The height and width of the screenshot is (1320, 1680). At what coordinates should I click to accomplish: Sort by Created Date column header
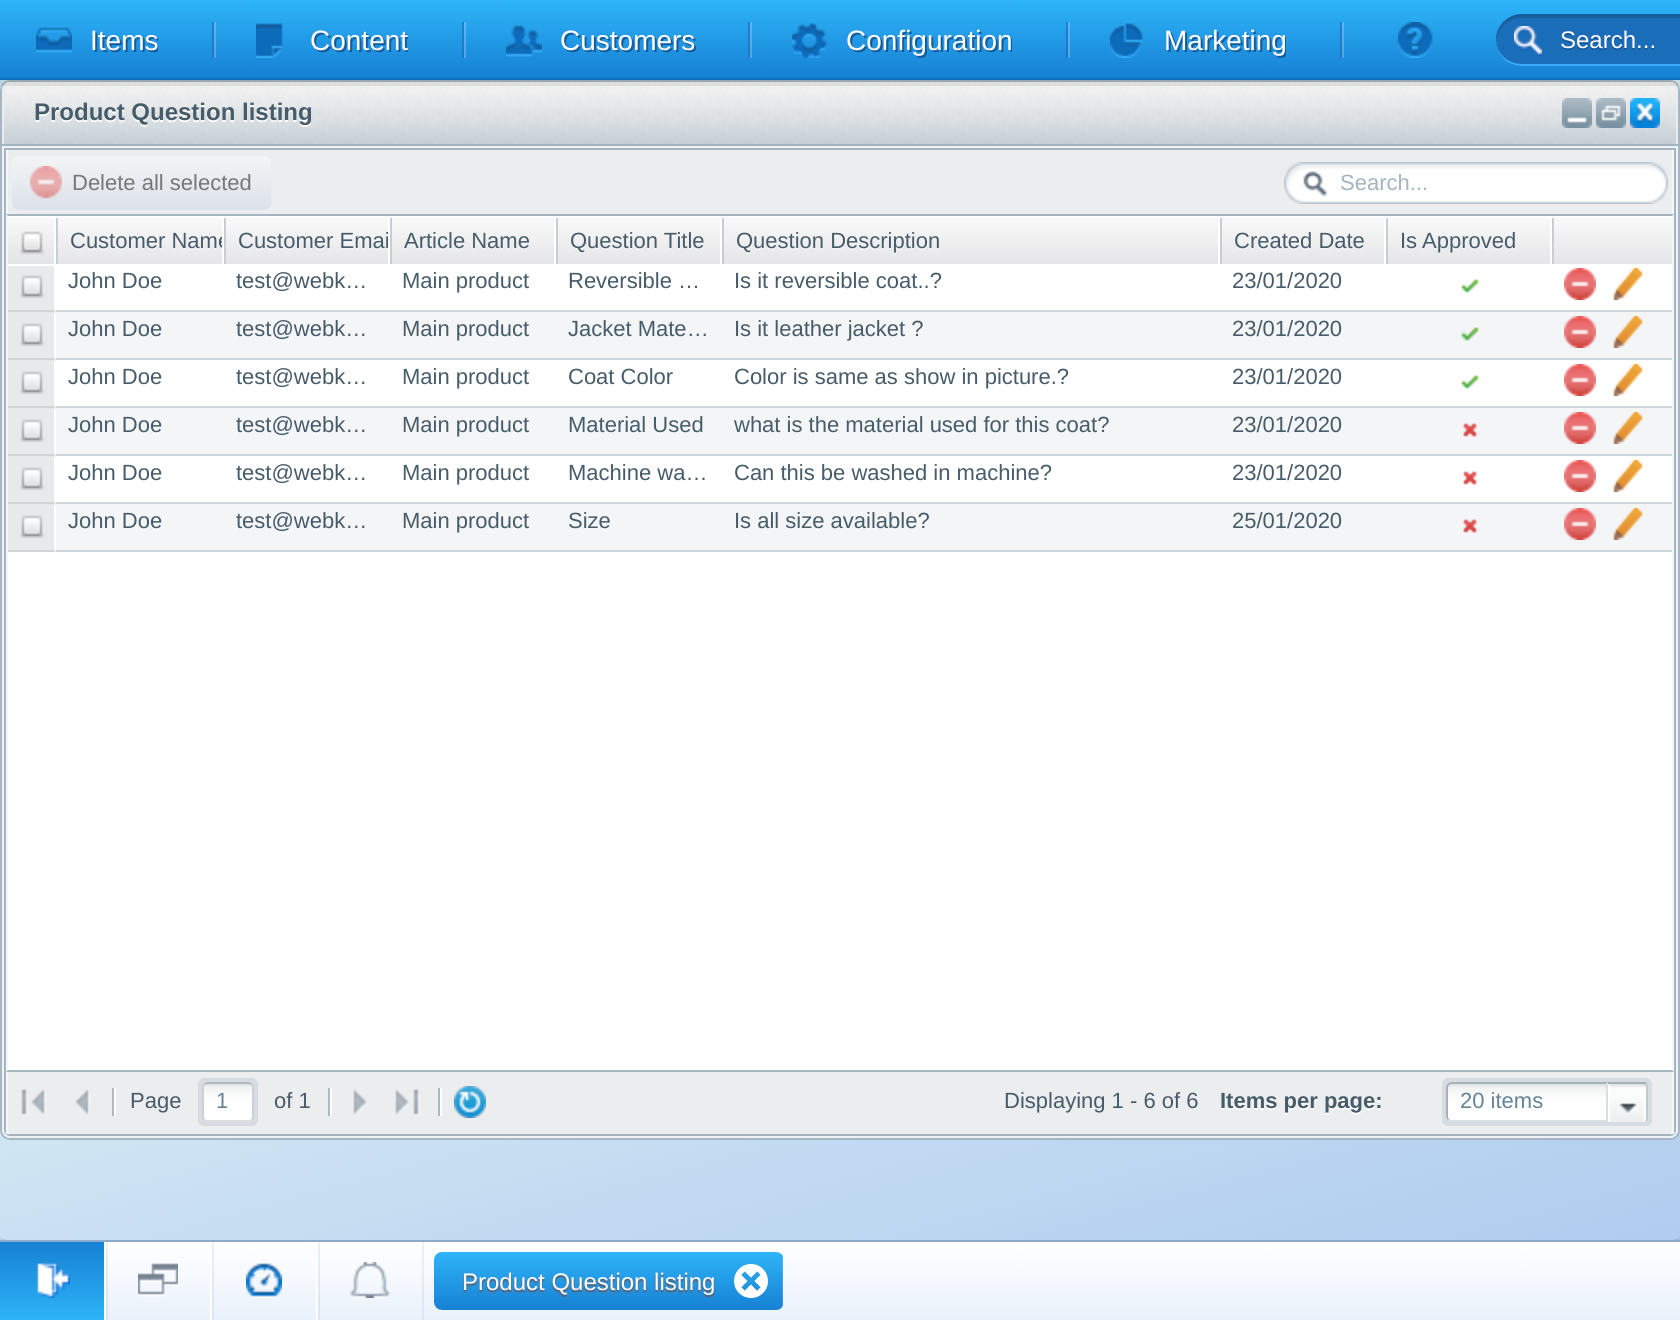(1303, 241)
